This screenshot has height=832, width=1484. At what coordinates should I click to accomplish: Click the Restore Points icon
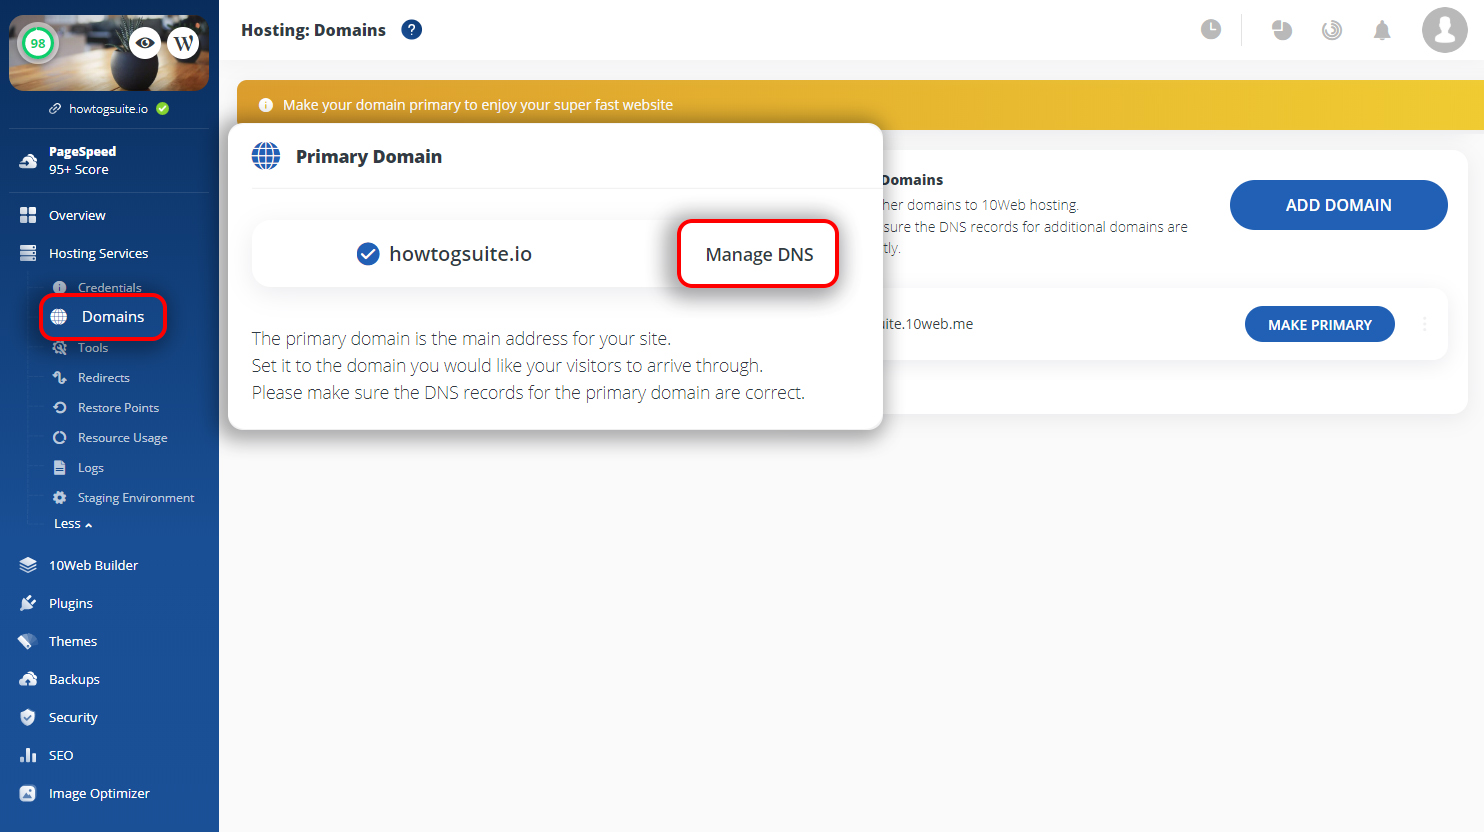(60, 408)
